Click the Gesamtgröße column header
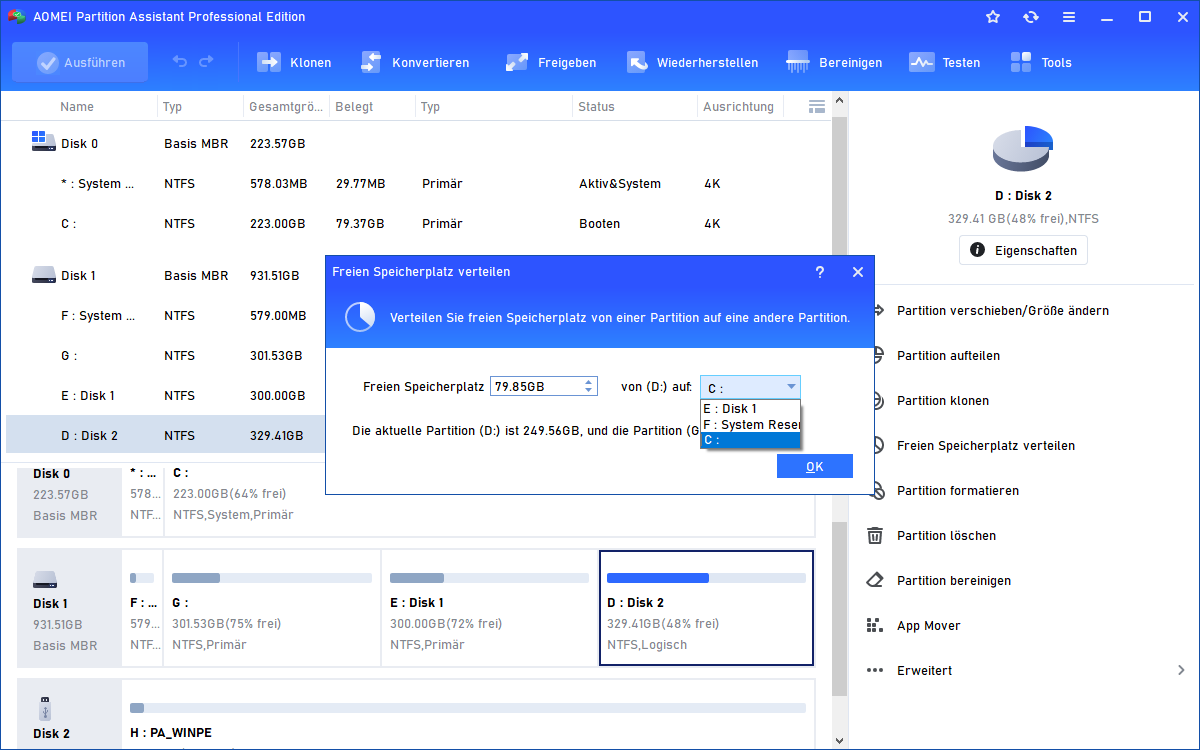This screenshot has width=1200, height=750. pos(286,107)
